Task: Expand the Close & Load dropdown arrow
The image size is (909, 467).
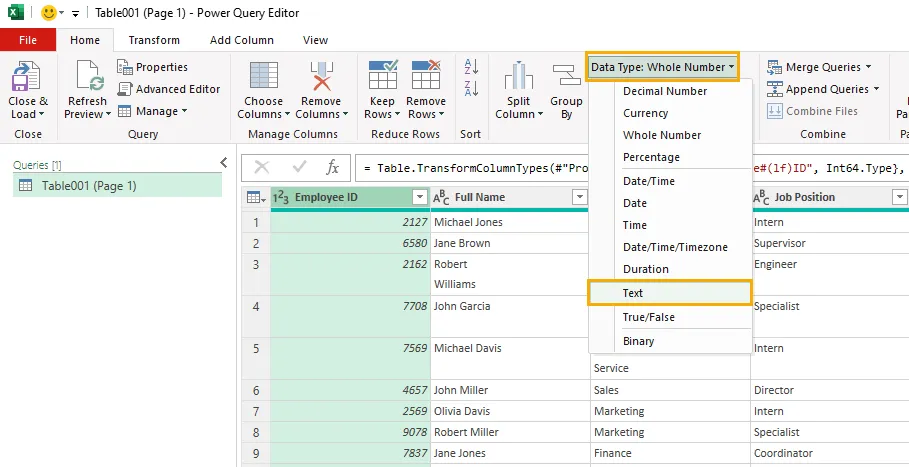Action: coord(41,115)
